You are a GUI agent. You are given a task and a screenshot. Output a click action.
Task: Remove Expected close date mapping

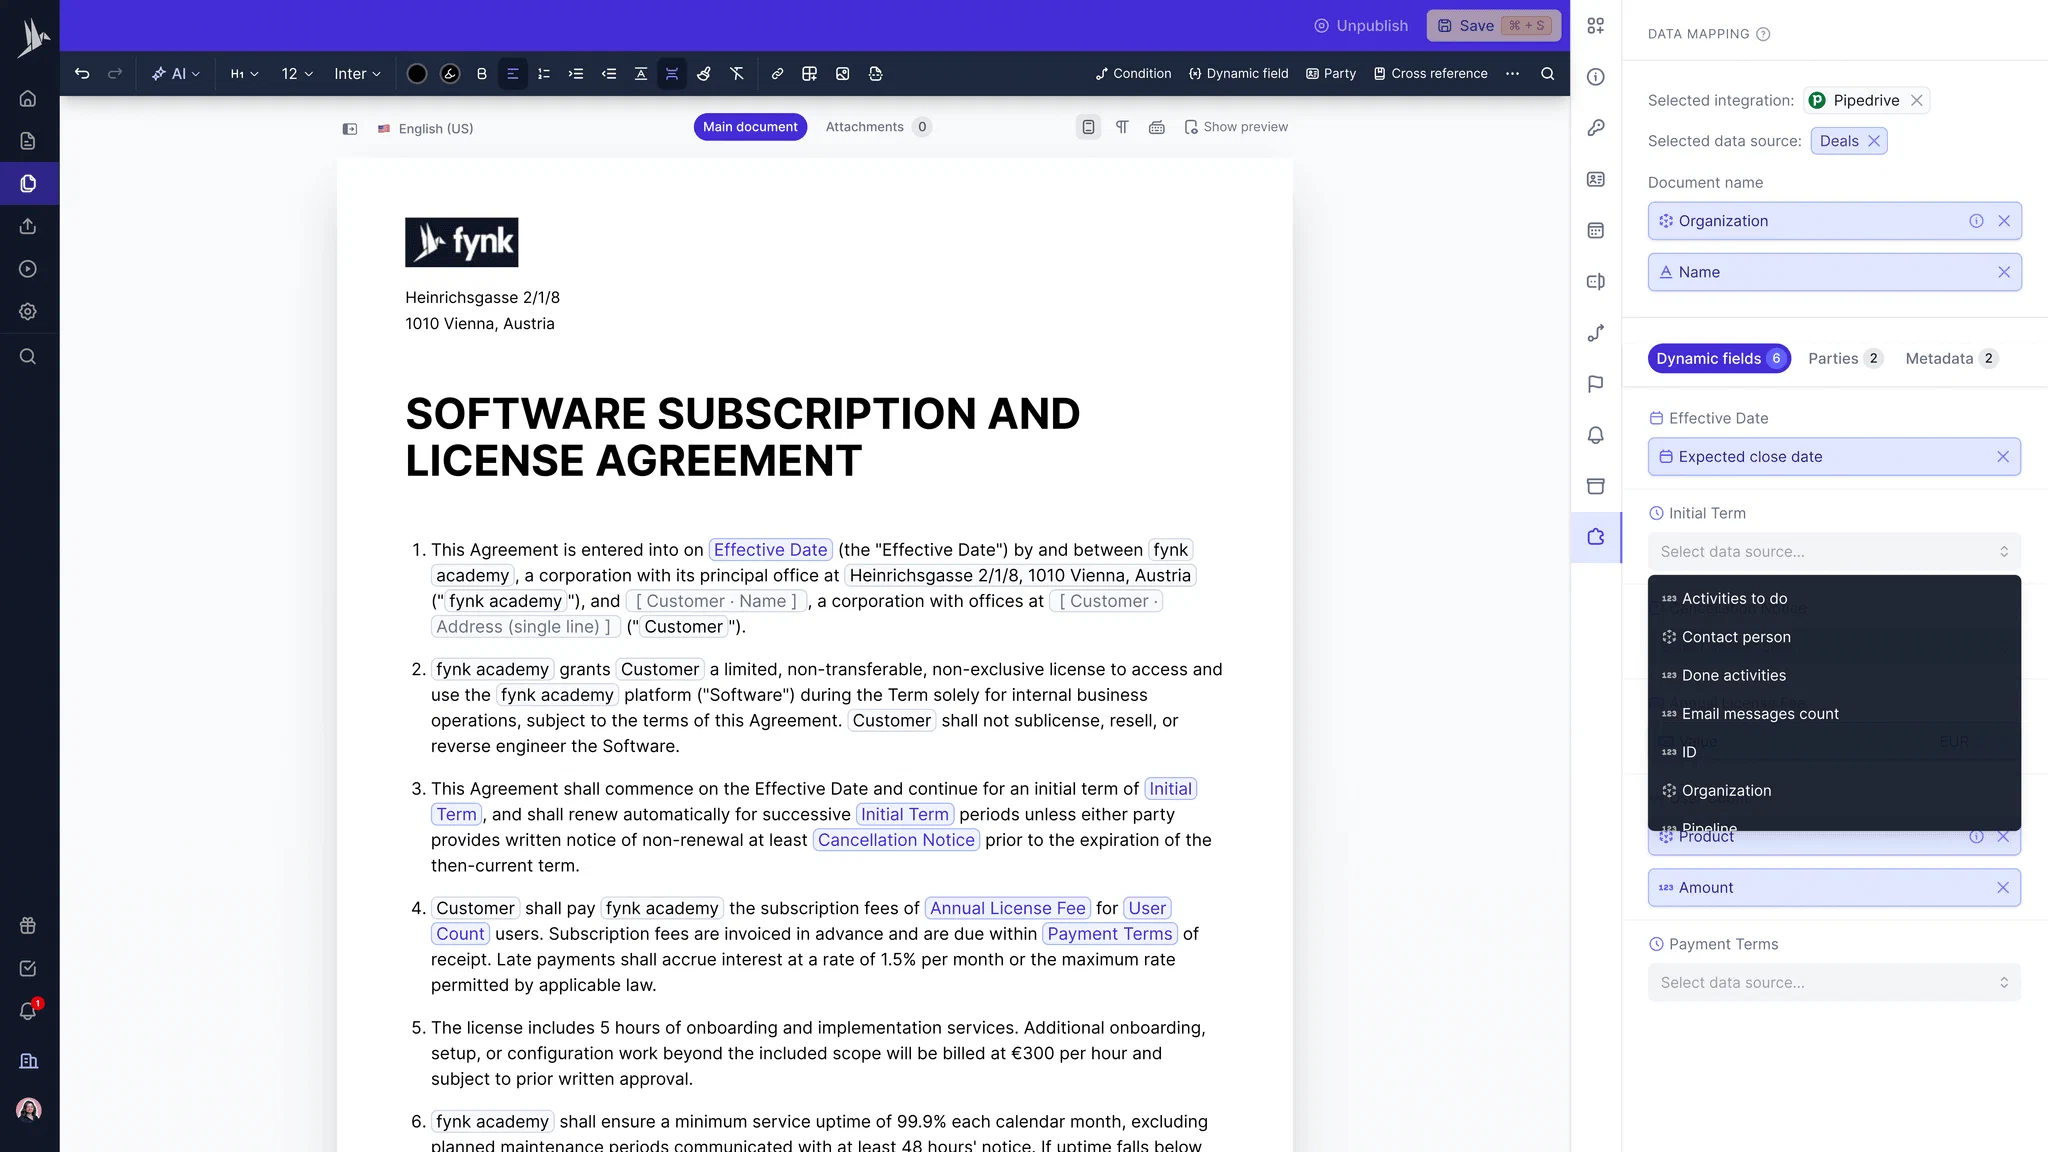[x=2002, y=457]
